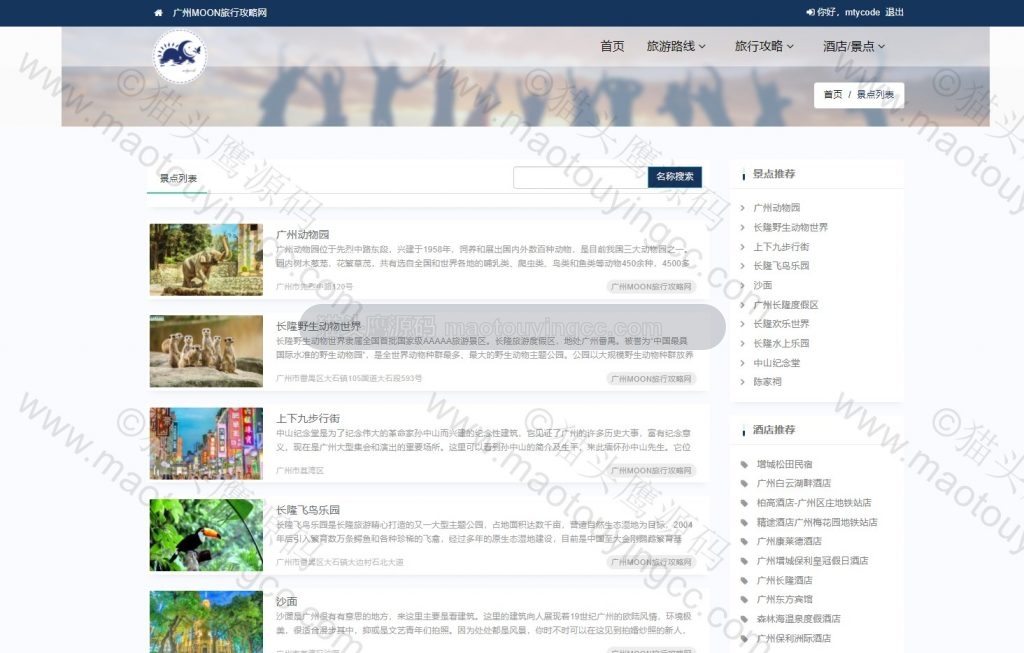The image size is (1024, 653).
Task: Click chevron icon beside 长隆欢乐世界
Action: (x=743, y=324)
